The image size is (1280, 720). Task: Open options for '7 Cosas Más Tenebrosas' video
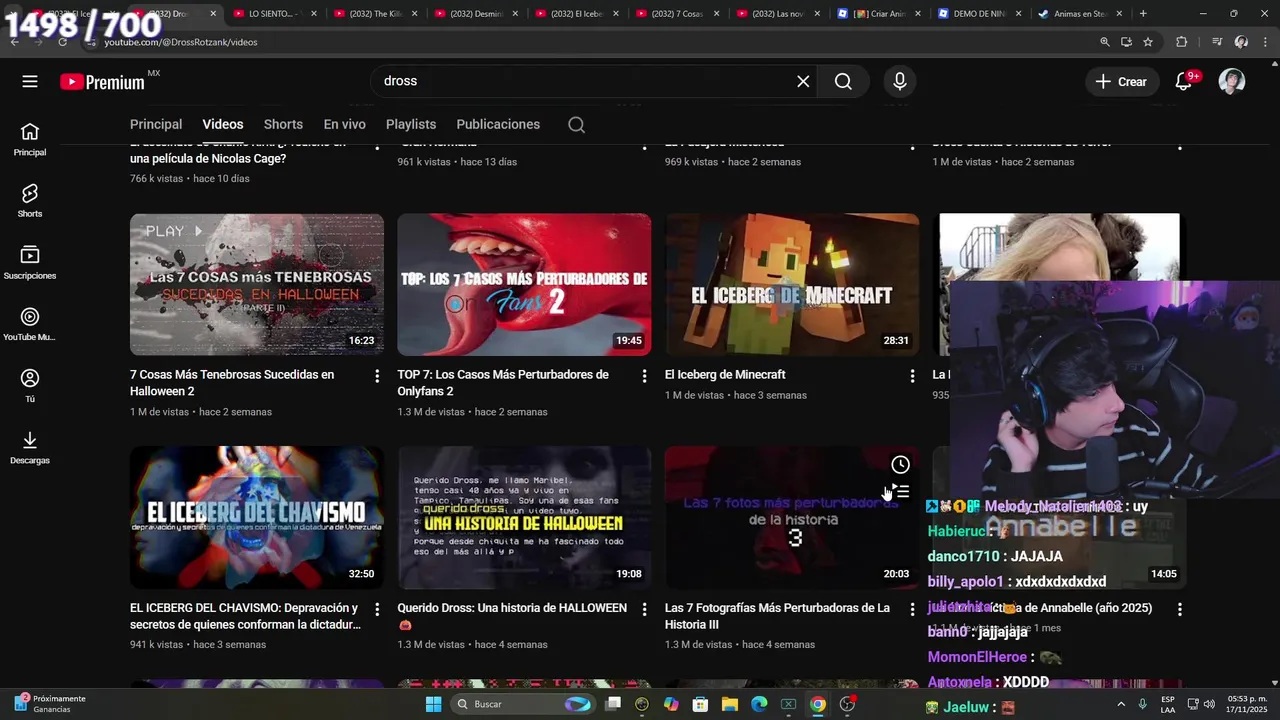pyautogui.click(x=377, y=376)
